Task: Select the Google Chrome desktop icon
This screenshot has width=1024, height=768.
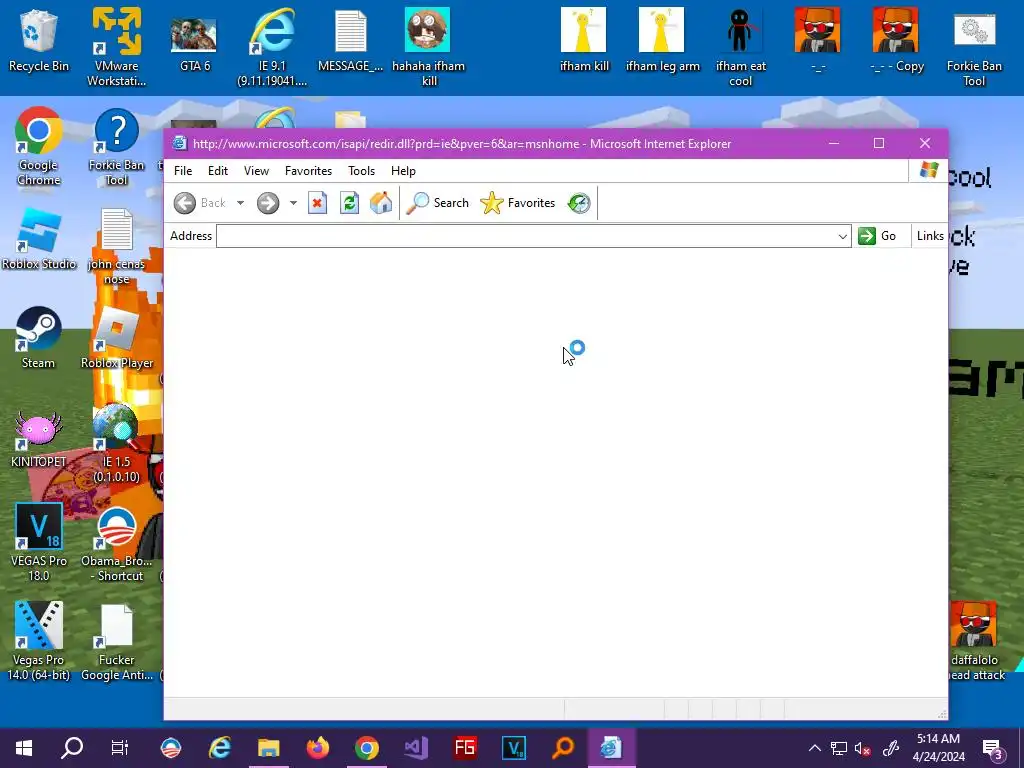Action: click(39, 147)
